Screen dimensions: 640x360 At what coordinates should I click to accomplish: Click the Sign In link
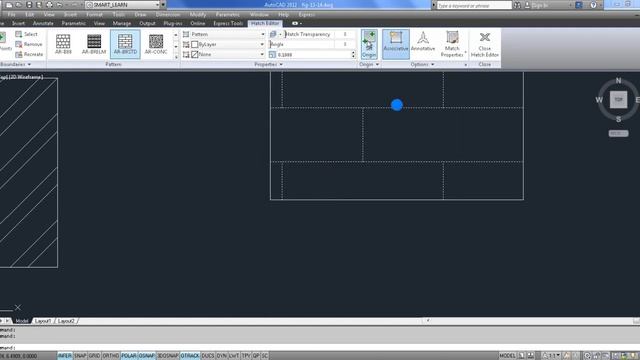pyautogui.click(x=540, y=5)
